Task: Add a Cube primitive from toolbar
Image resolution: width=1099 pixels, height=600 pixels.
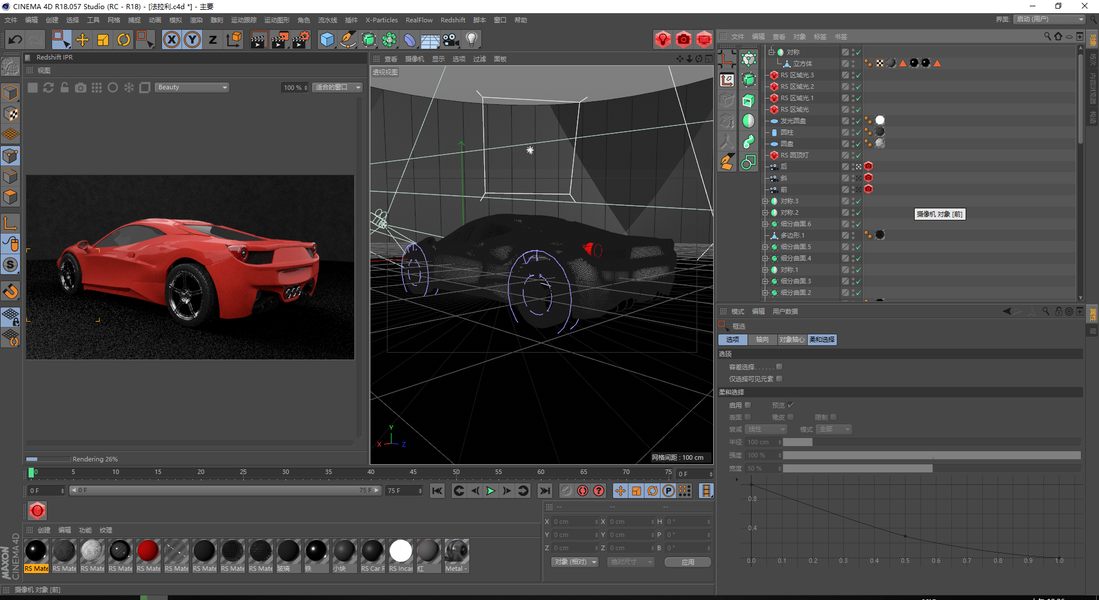Action: click(x=327, y=40)
